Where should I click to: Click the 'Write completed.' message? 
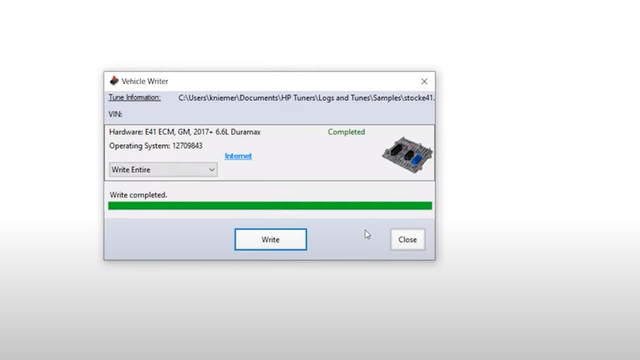click(138, 195)
